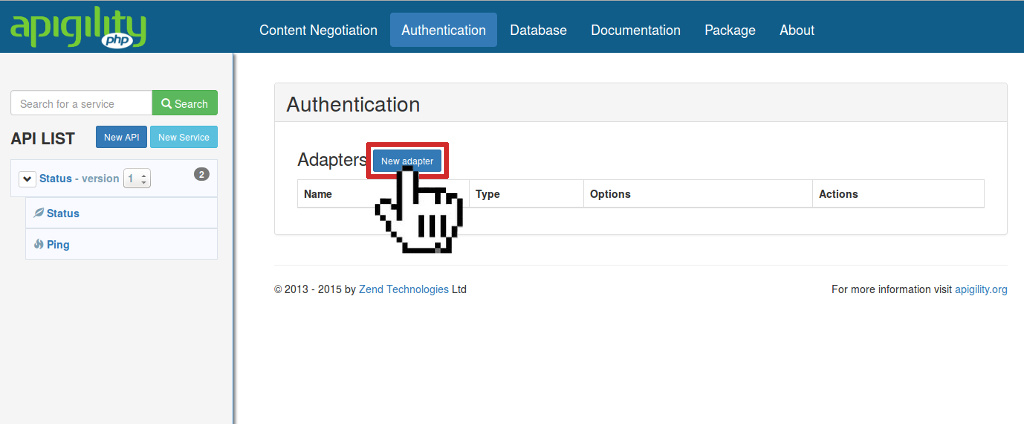This screenshot has height=424, width=1024.
Task: Select the Status service in the list
Action: (x=121, y=213)
